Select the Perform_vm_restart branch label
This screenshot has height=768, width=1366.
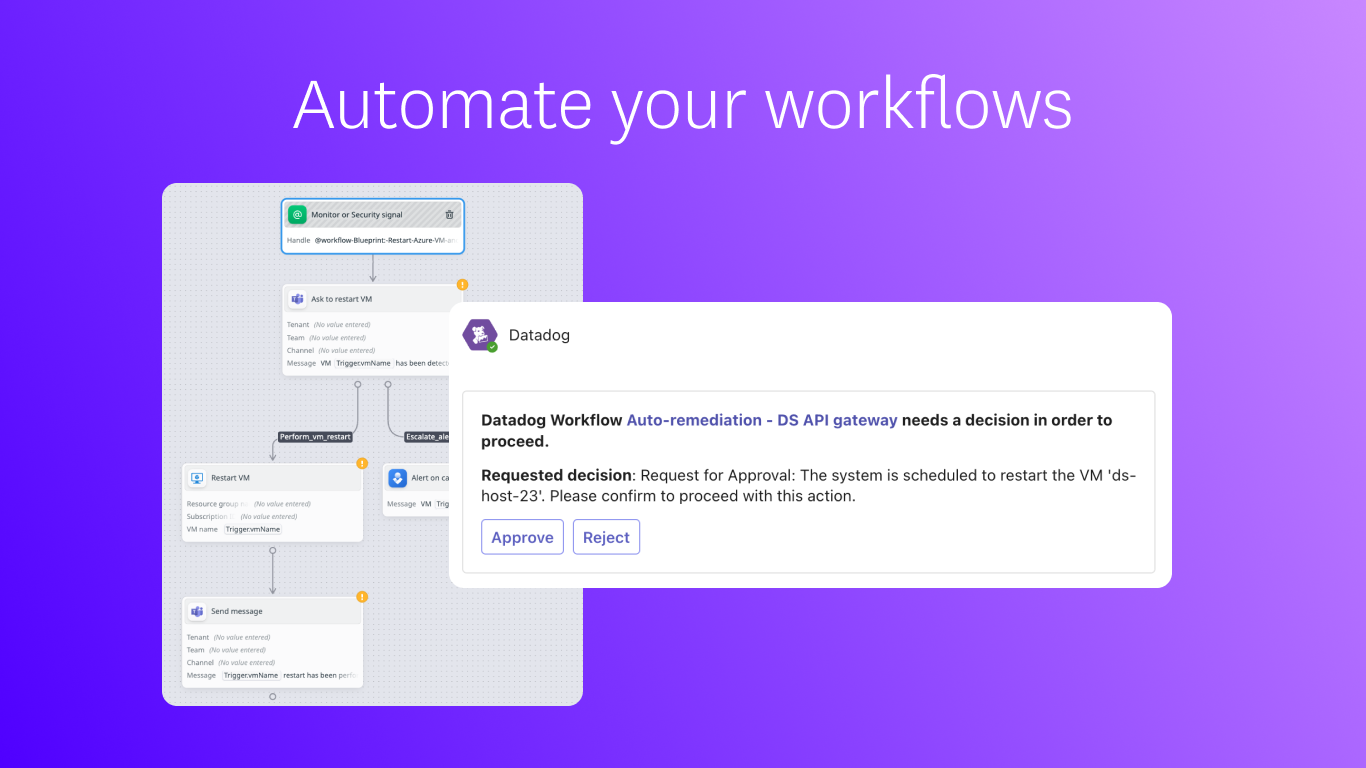click(x=316, y=437)
